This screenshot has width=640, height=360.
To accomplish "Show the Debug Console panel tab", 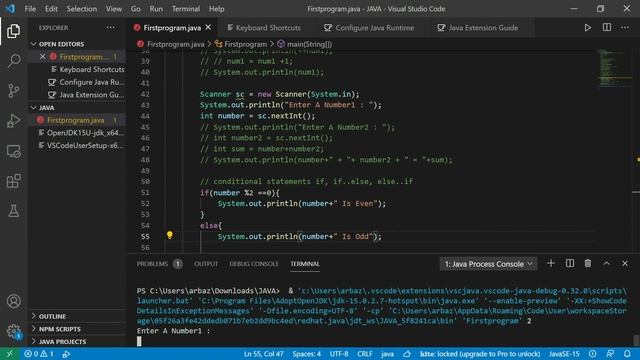I will tap(253, 264).
